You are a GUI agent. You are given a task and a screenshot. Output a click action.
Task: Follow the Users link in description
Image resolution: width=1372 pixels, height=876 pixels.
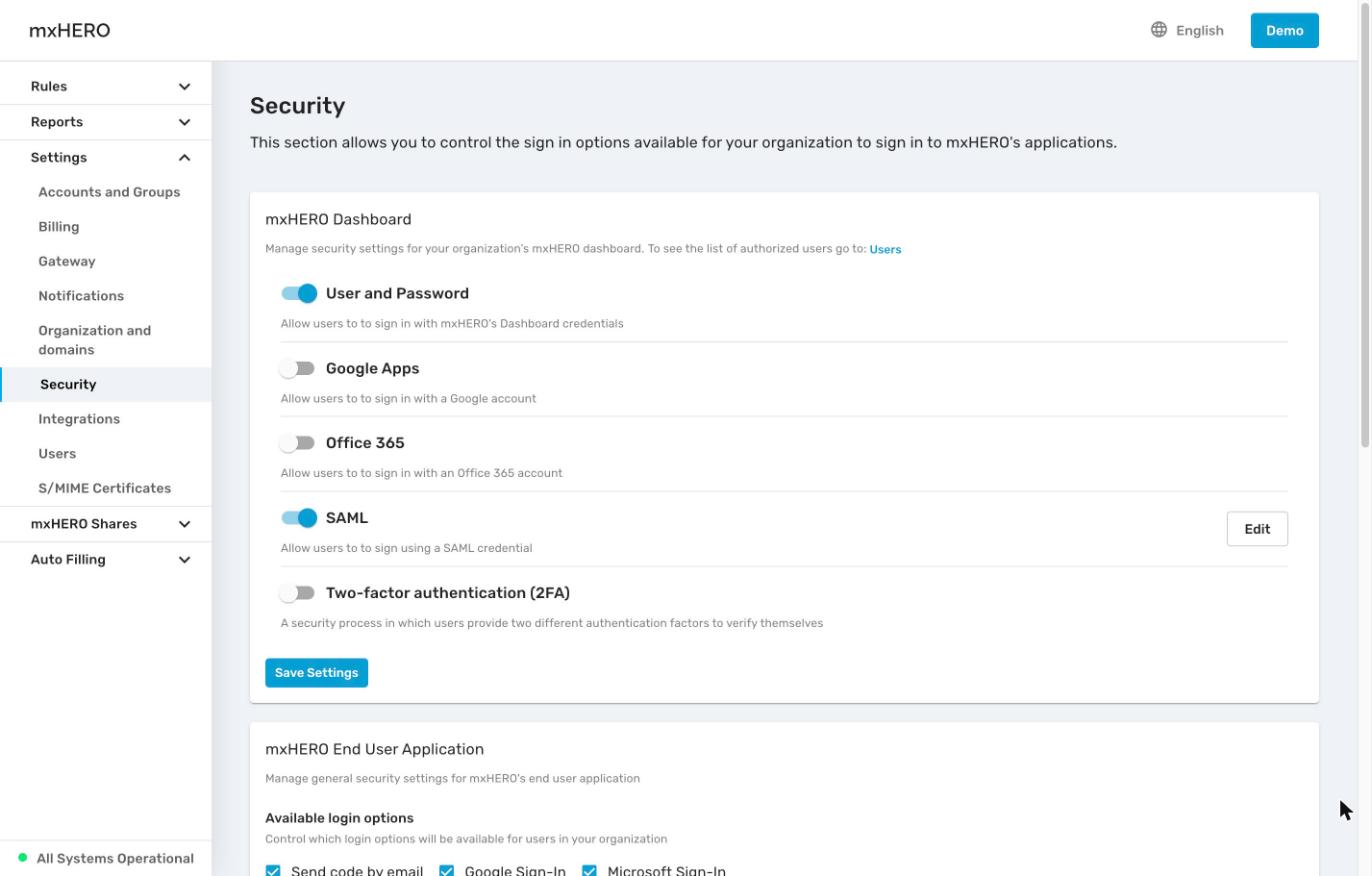tap(885, 249)
